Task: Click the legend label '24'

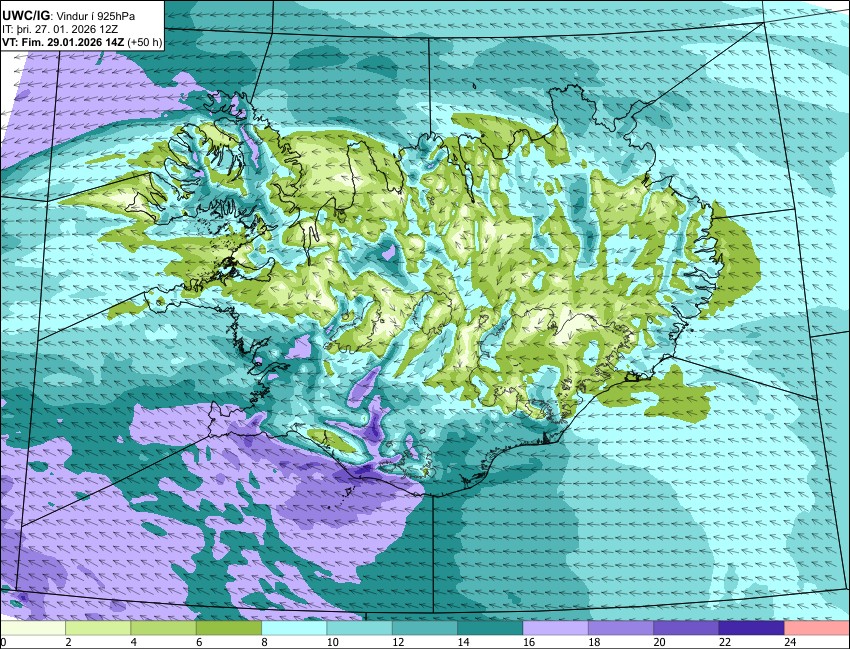Action: pos(790,642)
